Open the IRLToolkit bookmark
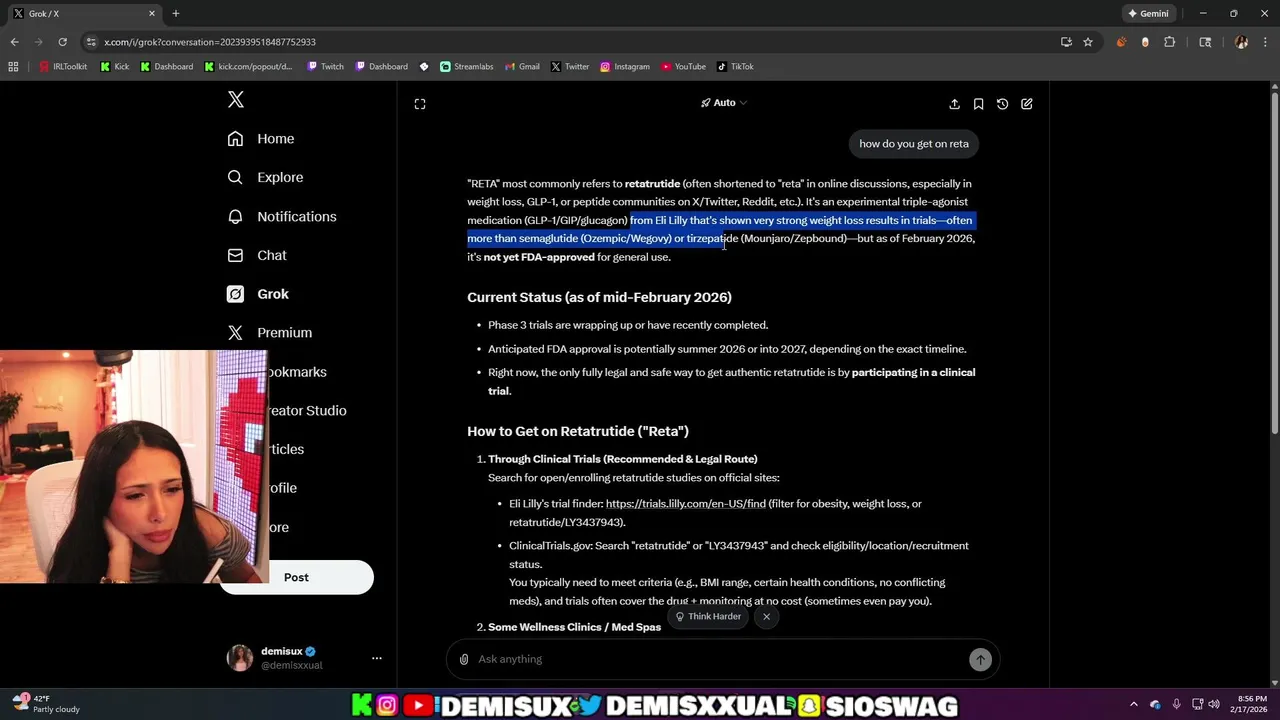Image resolution: width=1280 pixels, height=720 pixels. coord(63,67)
